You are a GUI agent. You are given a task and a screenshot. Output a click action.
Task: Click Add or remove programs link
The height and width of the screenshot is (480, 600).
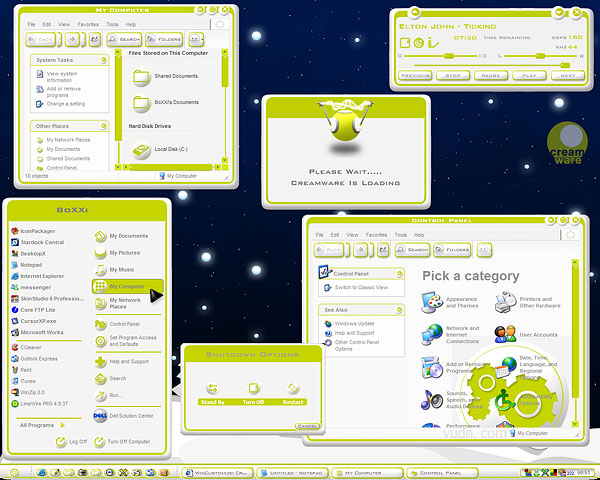(x=63, y=92)
